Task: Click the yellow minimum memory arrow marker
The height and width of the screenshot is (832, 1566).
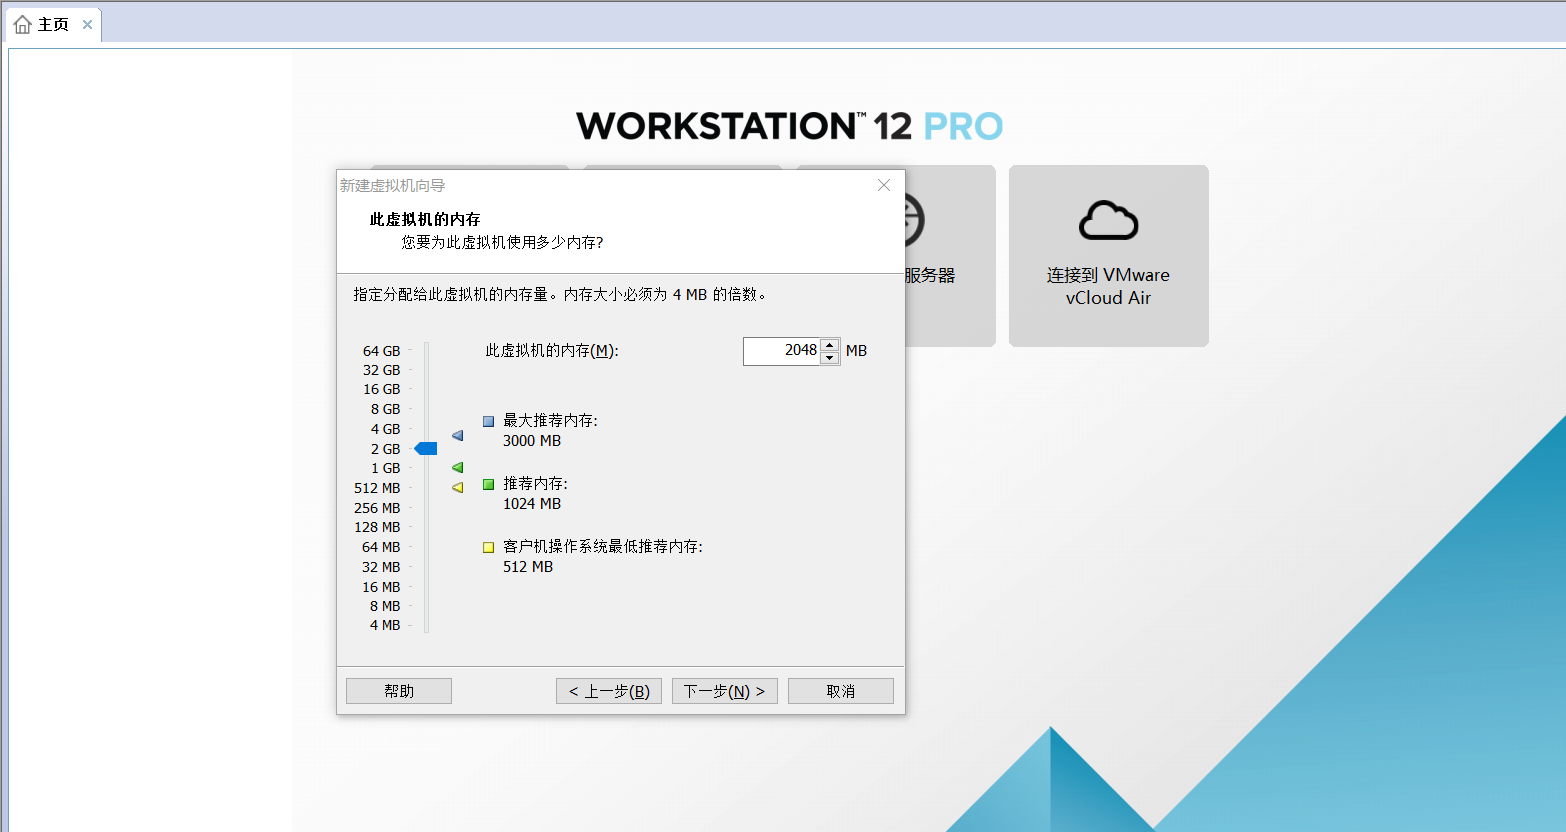Action: tap(458, 488)
